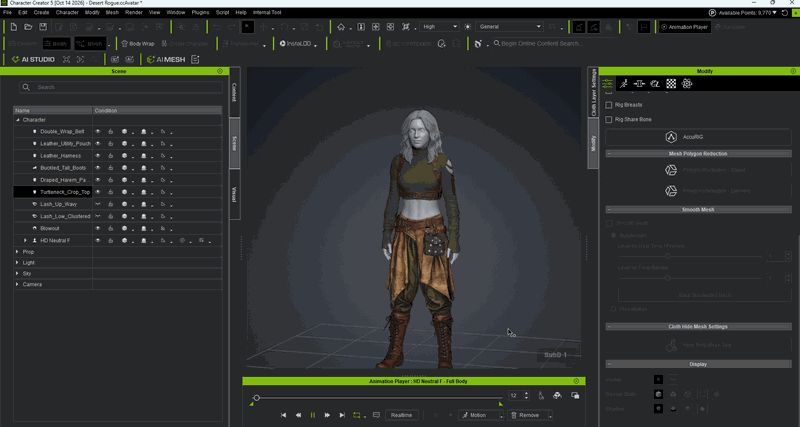The width and height of the screenshot is (800, 427).
Task: Open the InstaLOD tool
Action: (296, 44)
